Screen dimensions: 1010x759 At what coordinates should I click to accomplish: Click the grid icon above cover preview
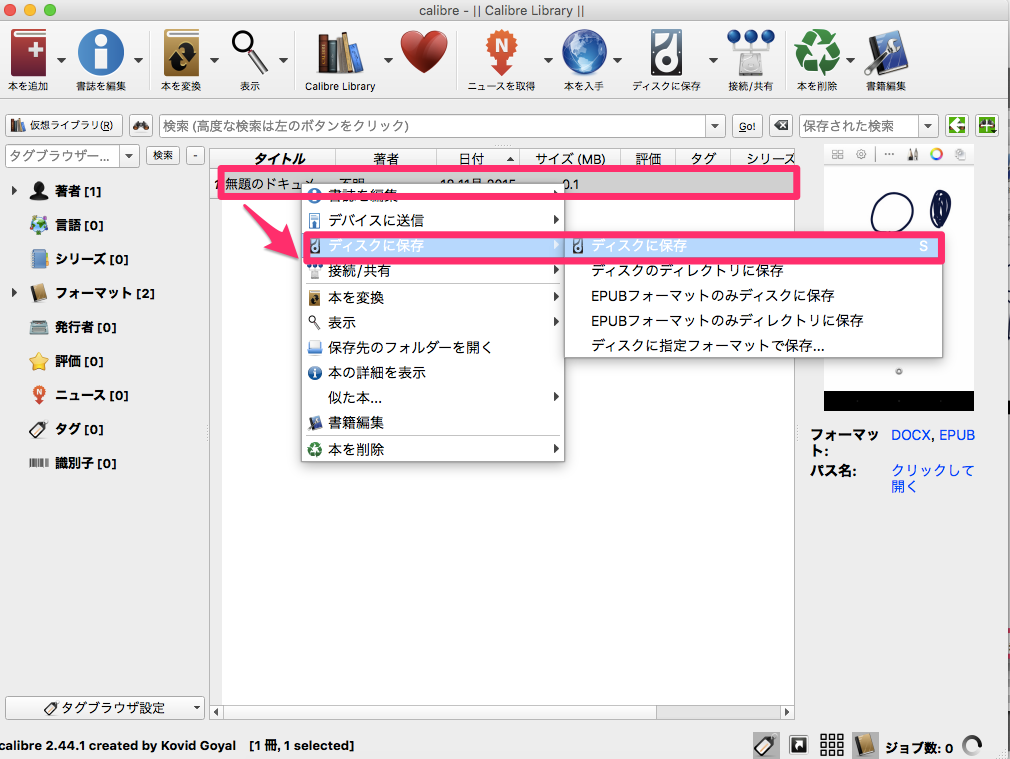tap(837, 154)
